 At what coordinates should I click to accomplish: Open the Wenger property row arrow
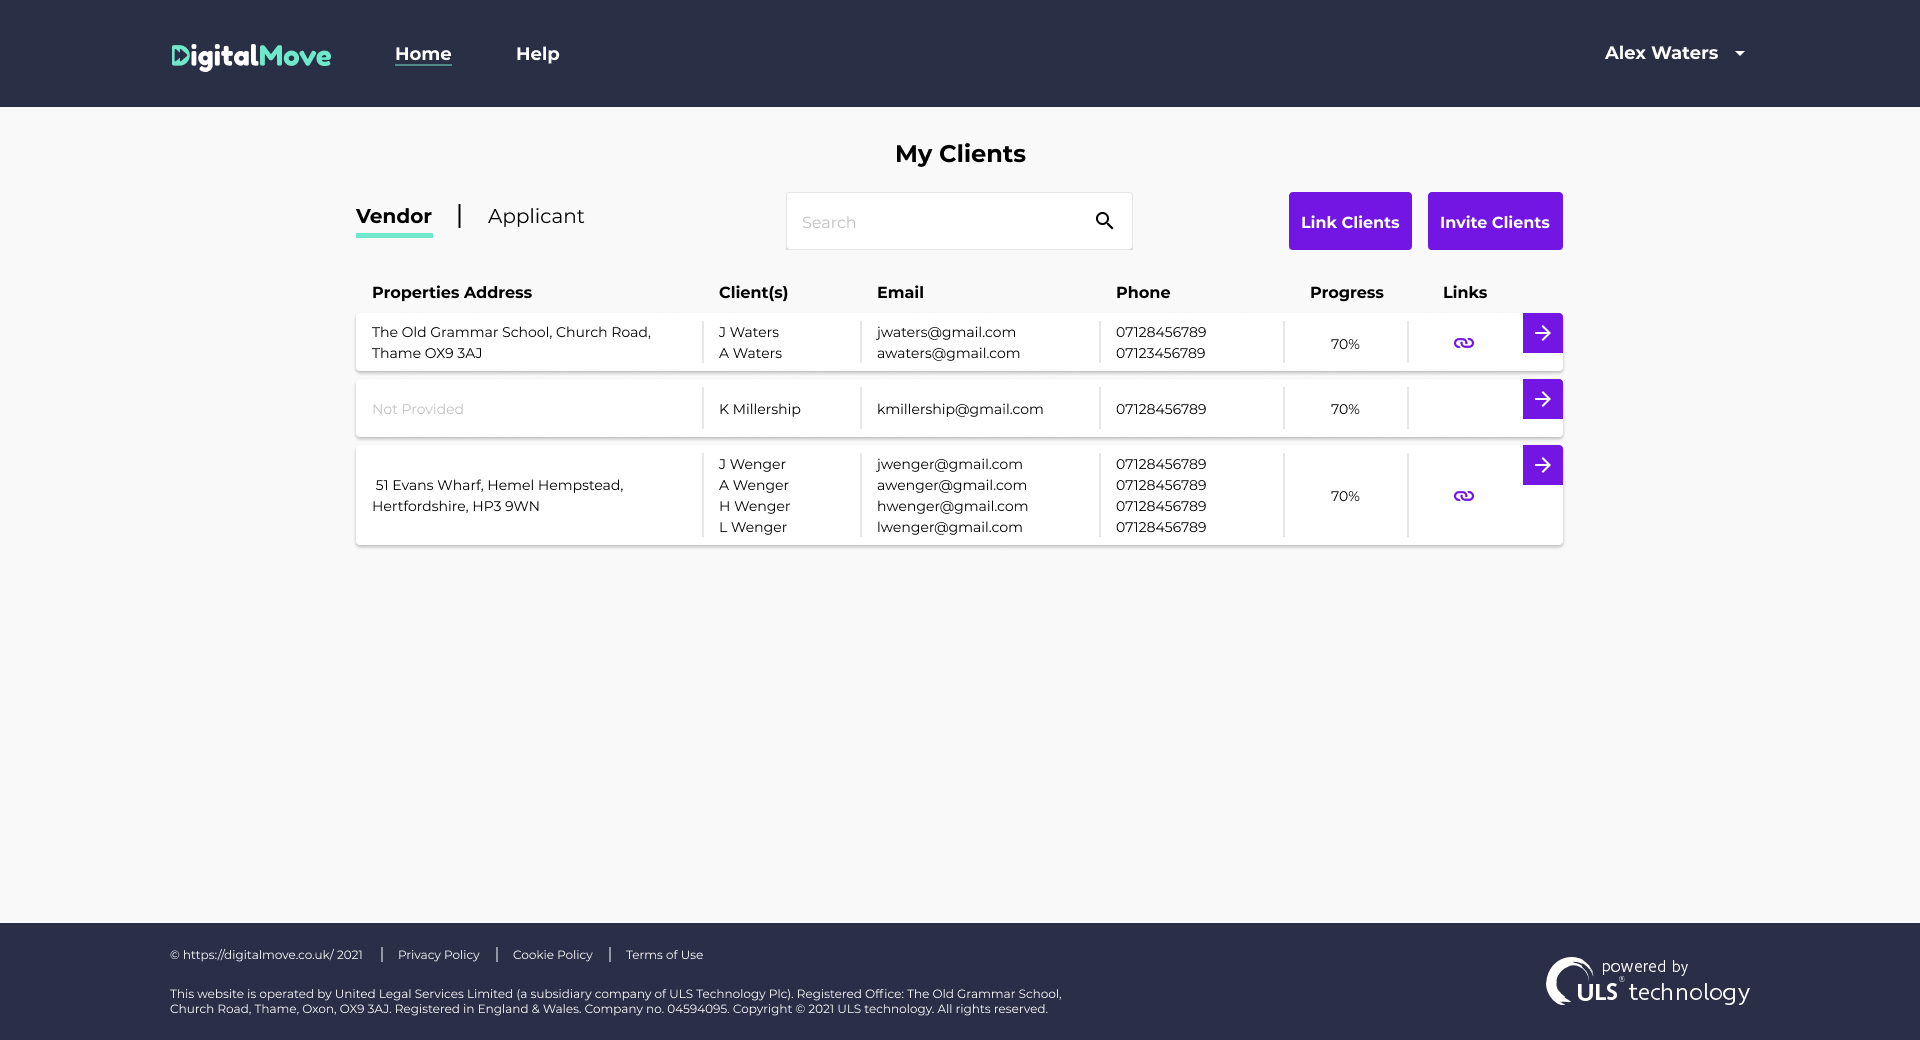pyautogui.click(x=1542, y=465)
